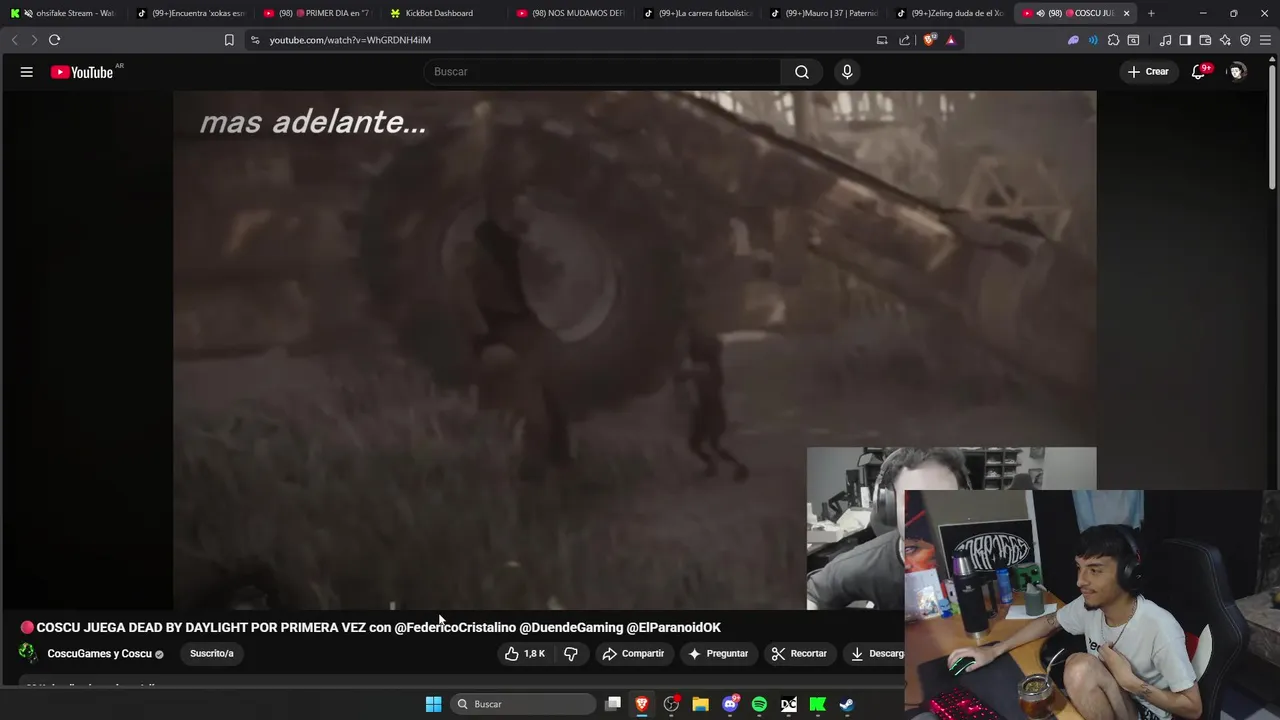The height and width of the screenshot is (720, 1280).
Task: Open a new browser tab
Action: (1151, 13)
